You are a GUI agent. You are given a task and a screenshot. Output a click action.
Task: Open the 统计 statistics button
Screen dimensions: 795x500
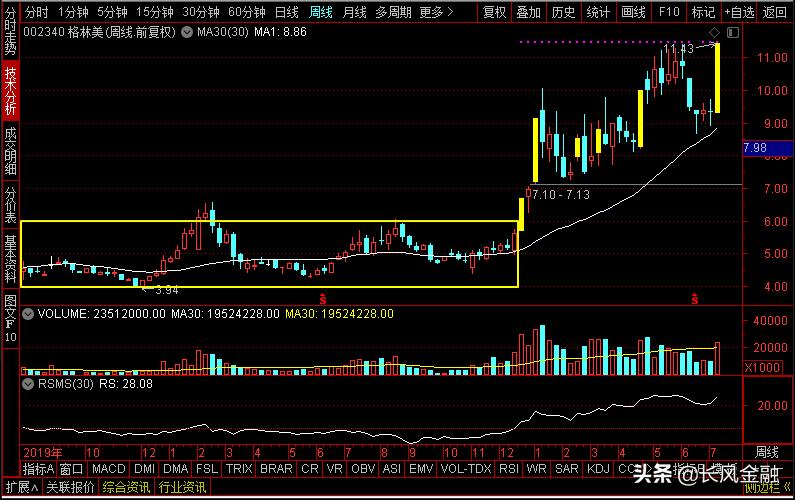click(598, 12)
